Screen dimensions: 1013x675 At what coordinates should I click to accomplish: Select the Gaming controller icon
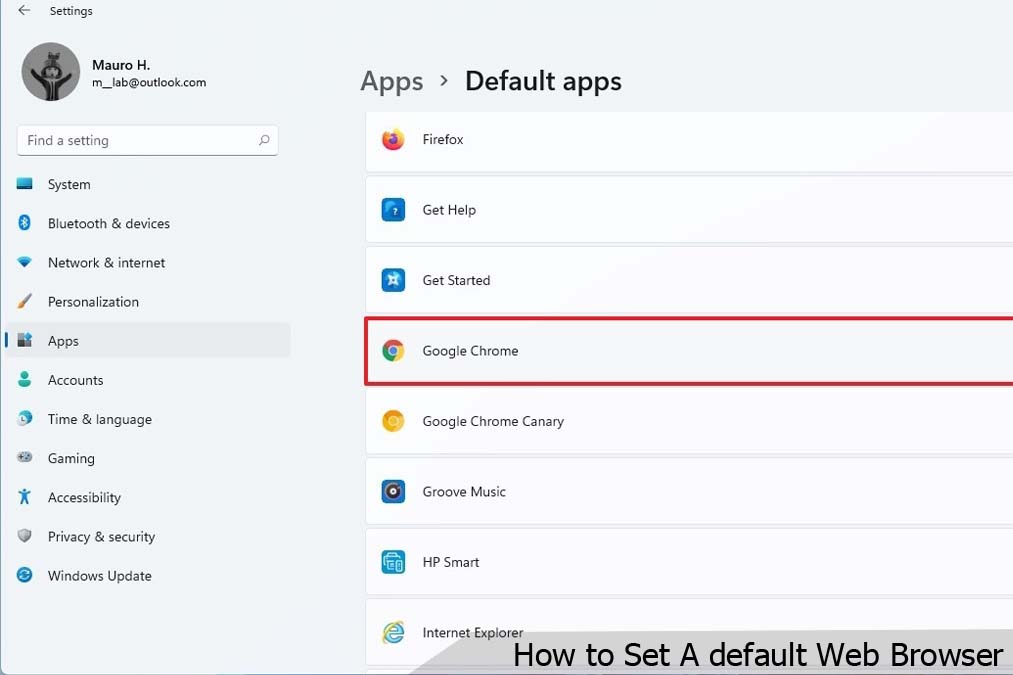(x=25, y=457)
